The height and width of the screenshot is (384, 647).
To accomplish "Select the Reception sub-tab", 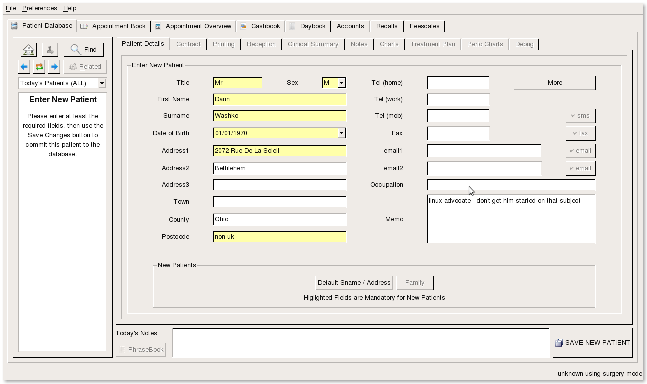I will [260, 44].
